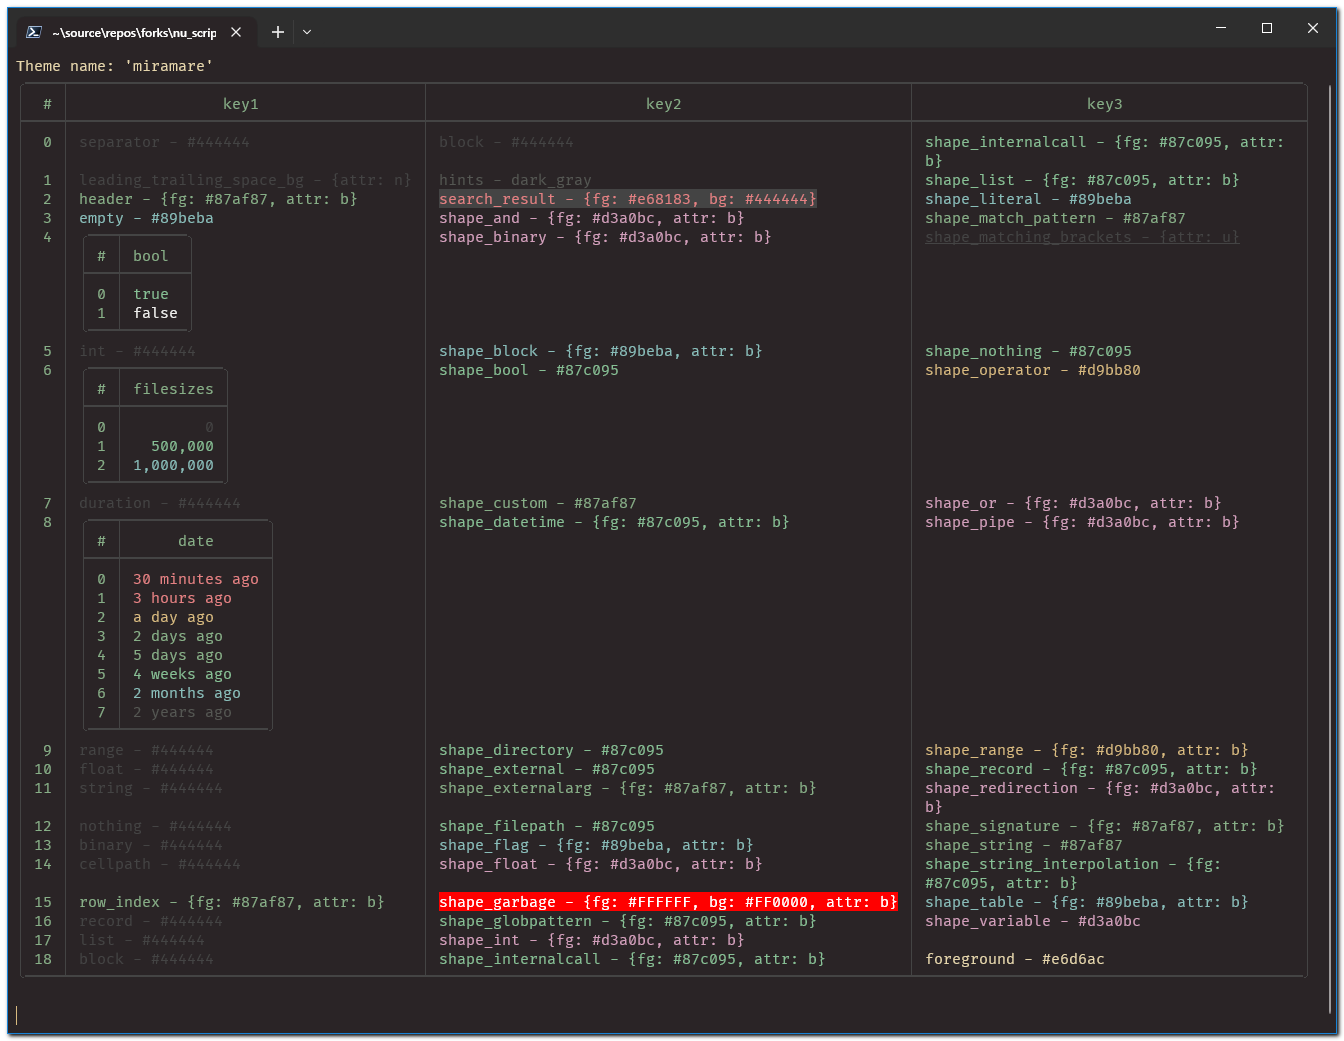The image size is (1344, 1041).
Task: Click the 'shape_string_interpolation' entry
Action: point(1073,873)
